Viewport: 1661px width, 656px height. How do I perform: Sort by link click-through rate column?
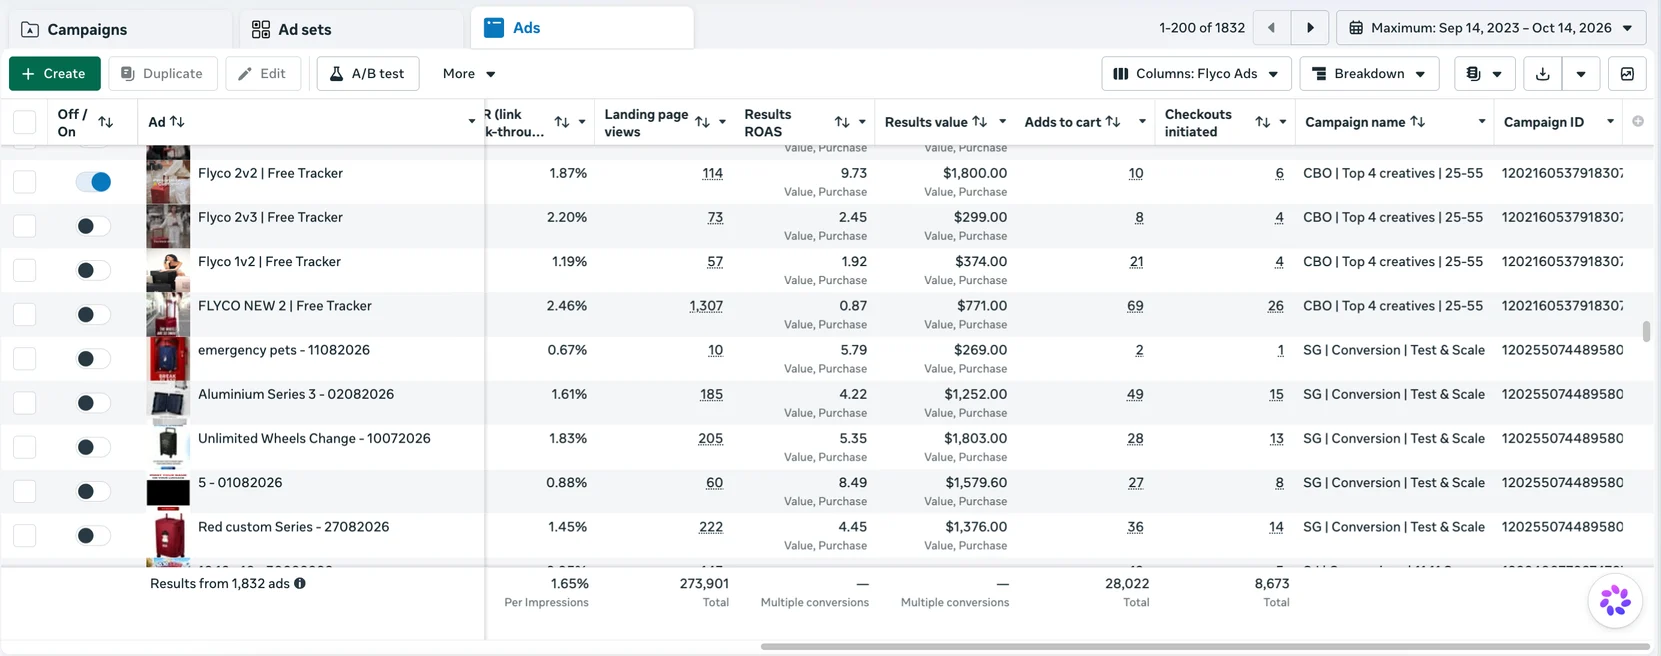point(562,122)
